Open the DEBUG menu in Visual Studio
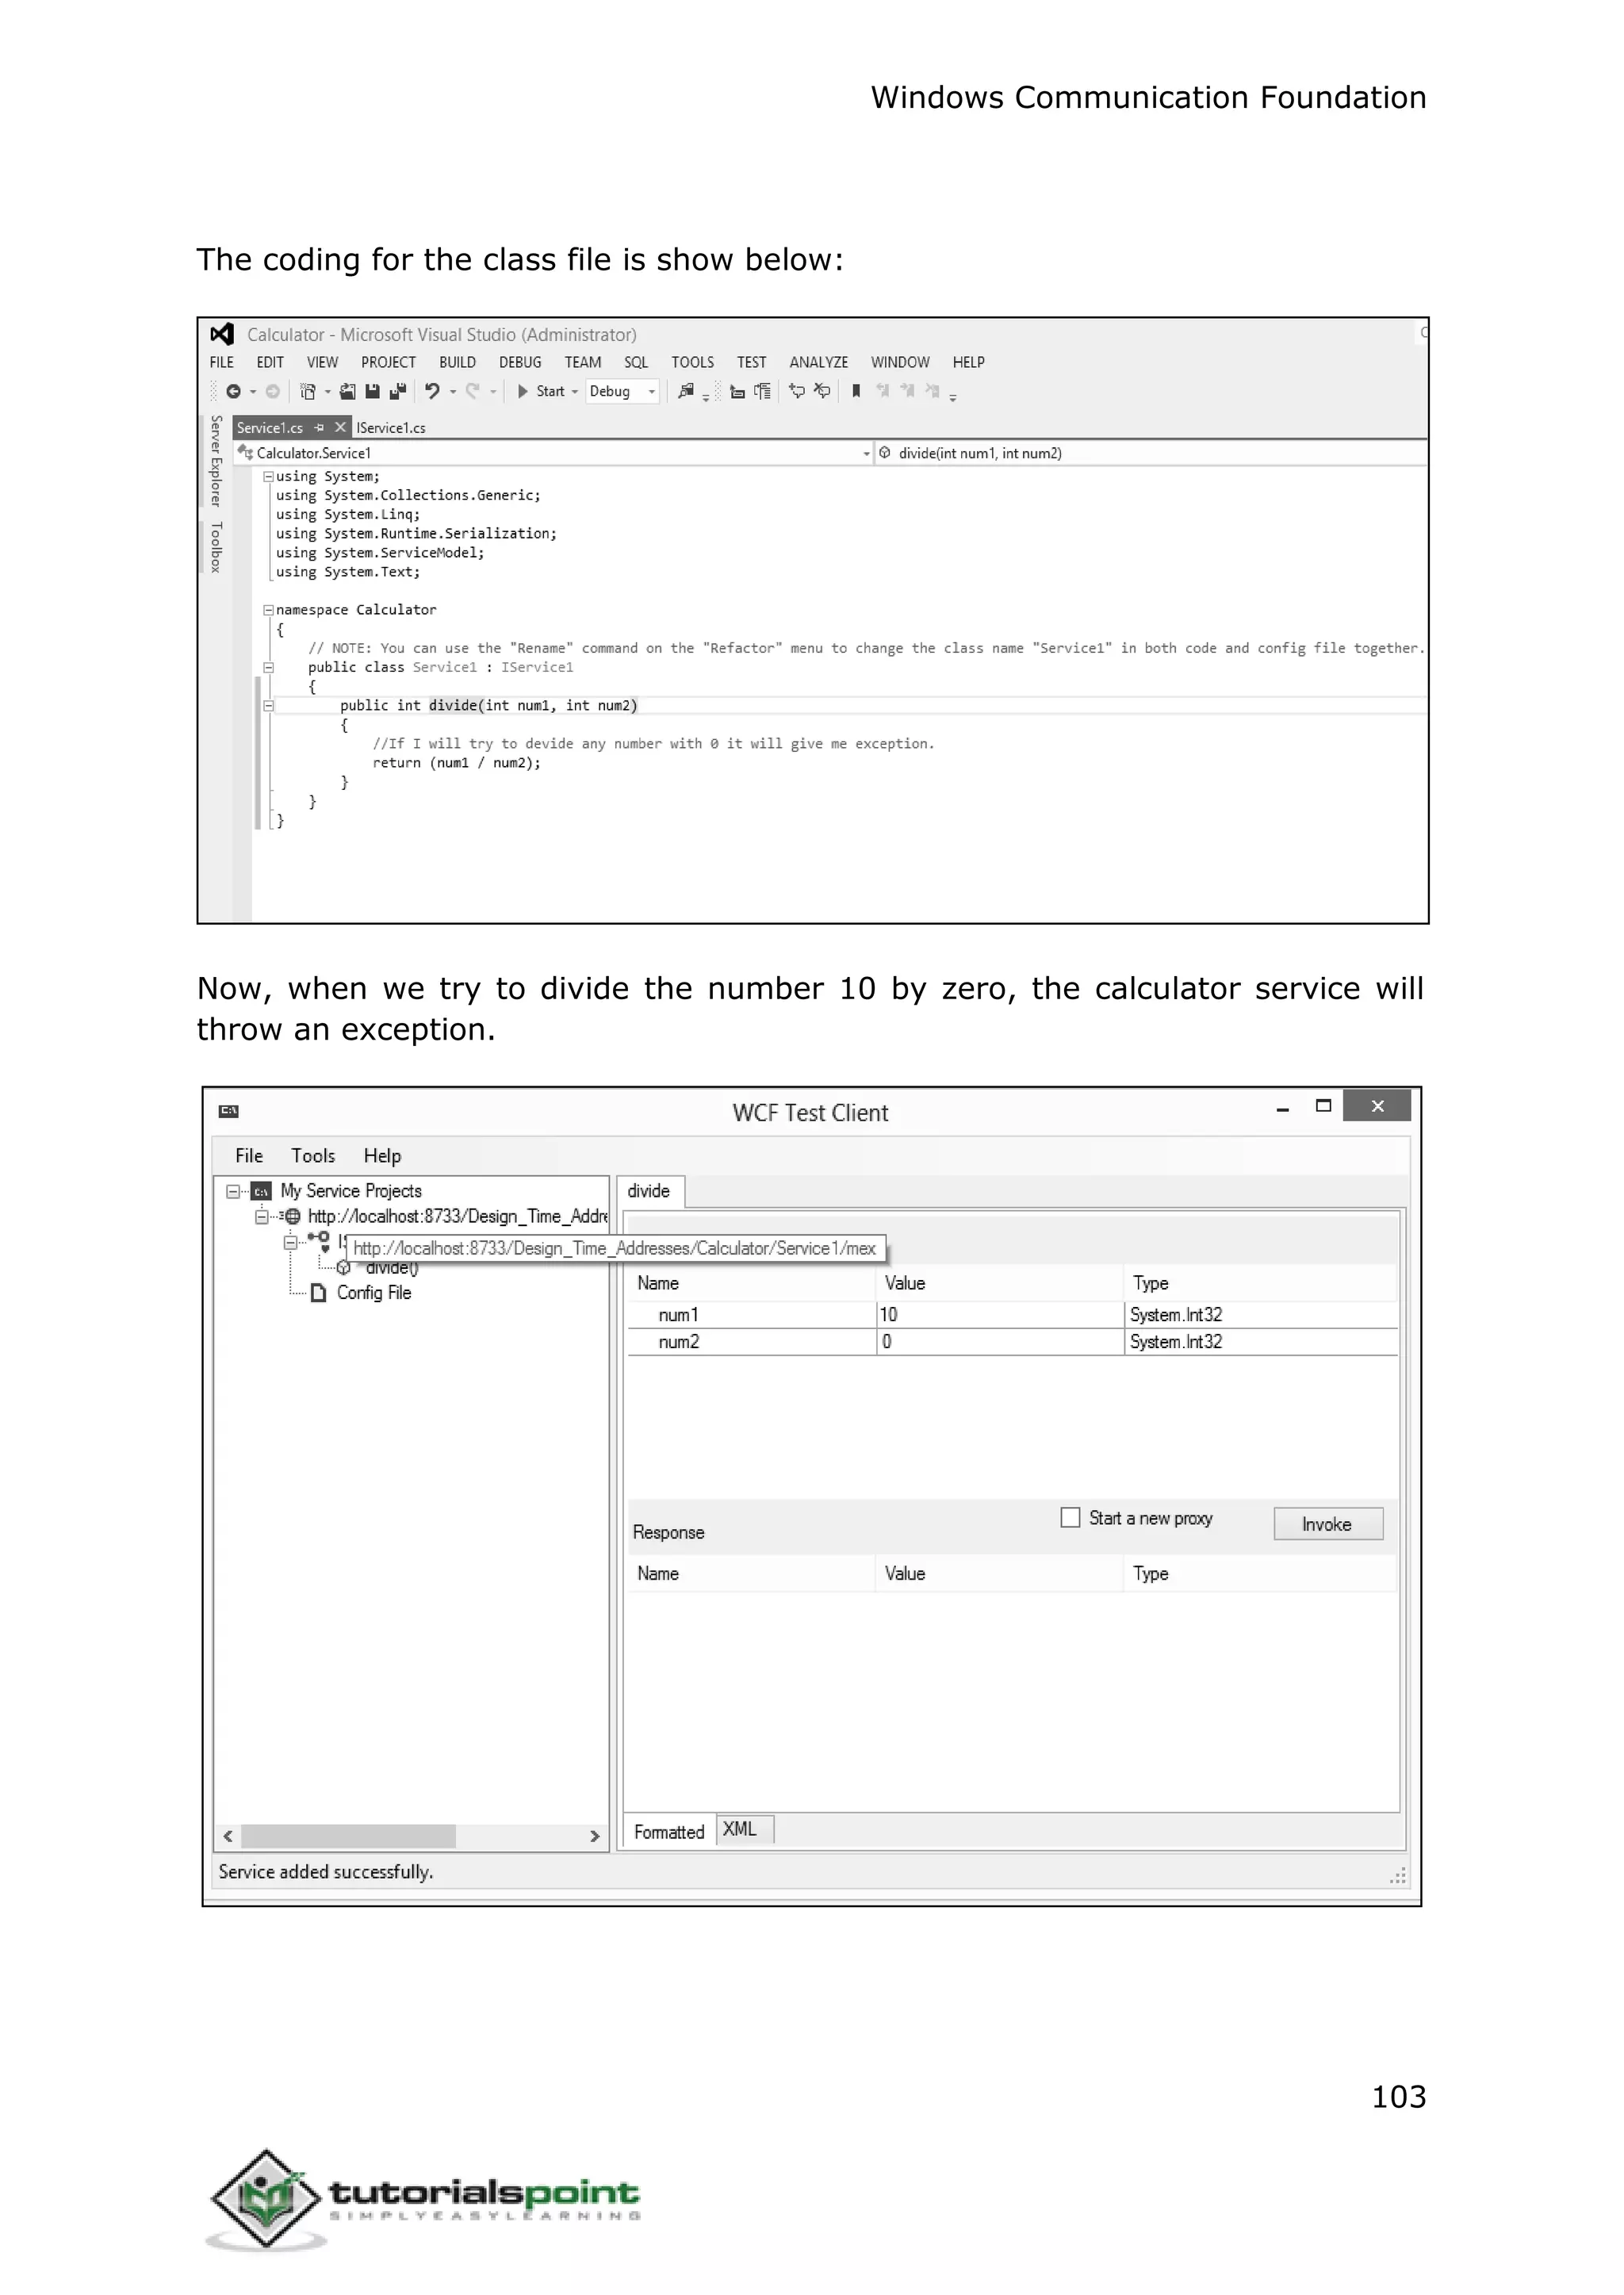The width and height of the screenshot is (1624, 2295). (520, 362)
